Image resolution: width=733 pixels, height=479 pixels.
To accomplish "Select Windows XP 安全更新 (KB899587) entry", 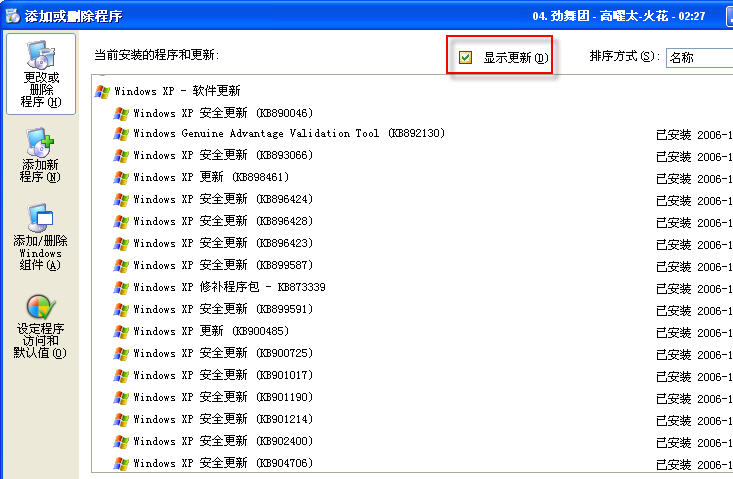I will [x=223, y=265].
